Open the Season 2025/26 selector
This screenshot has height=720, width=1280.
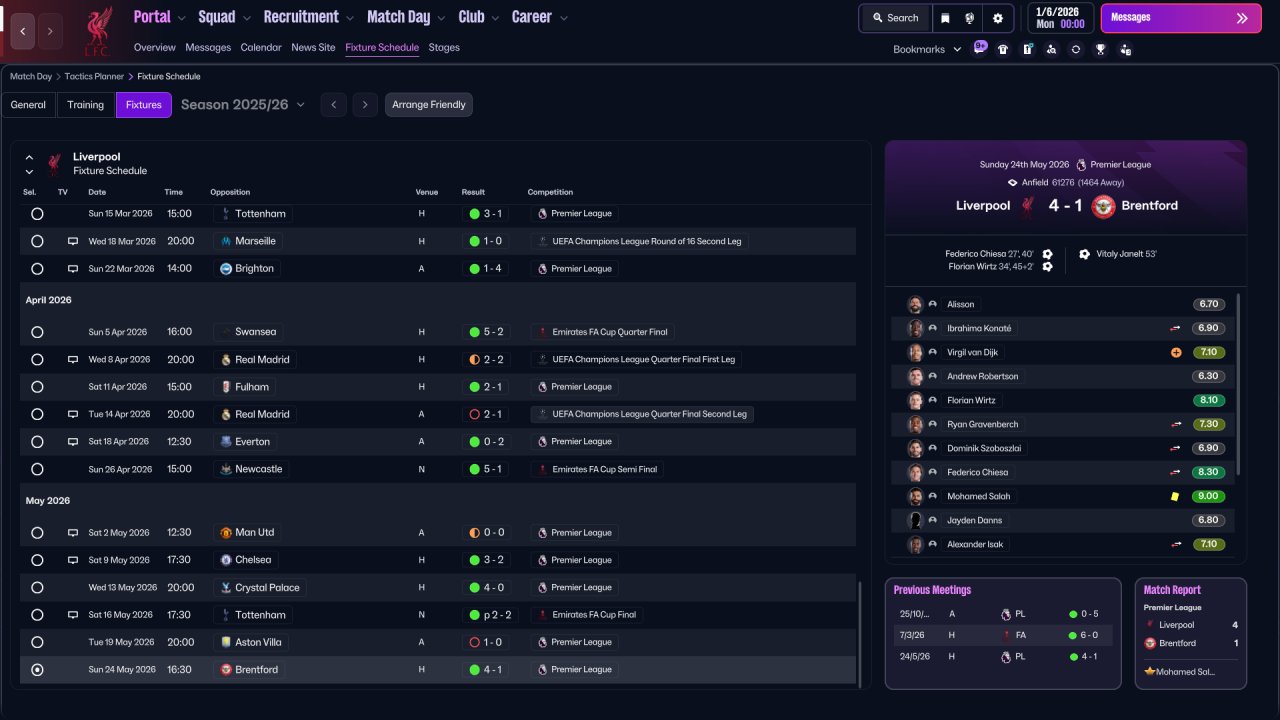click(243, 105)
